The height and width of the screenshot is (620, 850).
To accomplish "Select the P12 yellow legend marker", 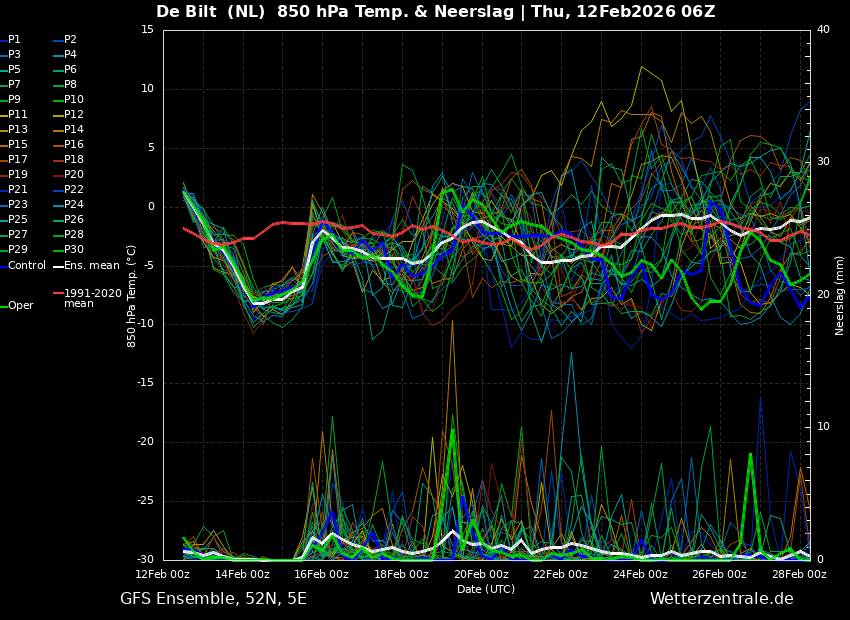I will click(58, 115).
